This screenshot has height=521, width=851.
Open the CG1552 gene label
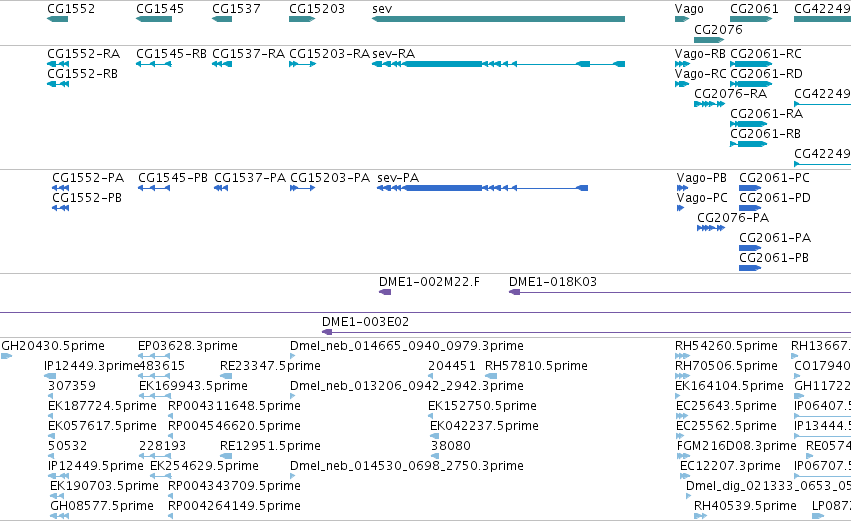[x=71, y=9]
